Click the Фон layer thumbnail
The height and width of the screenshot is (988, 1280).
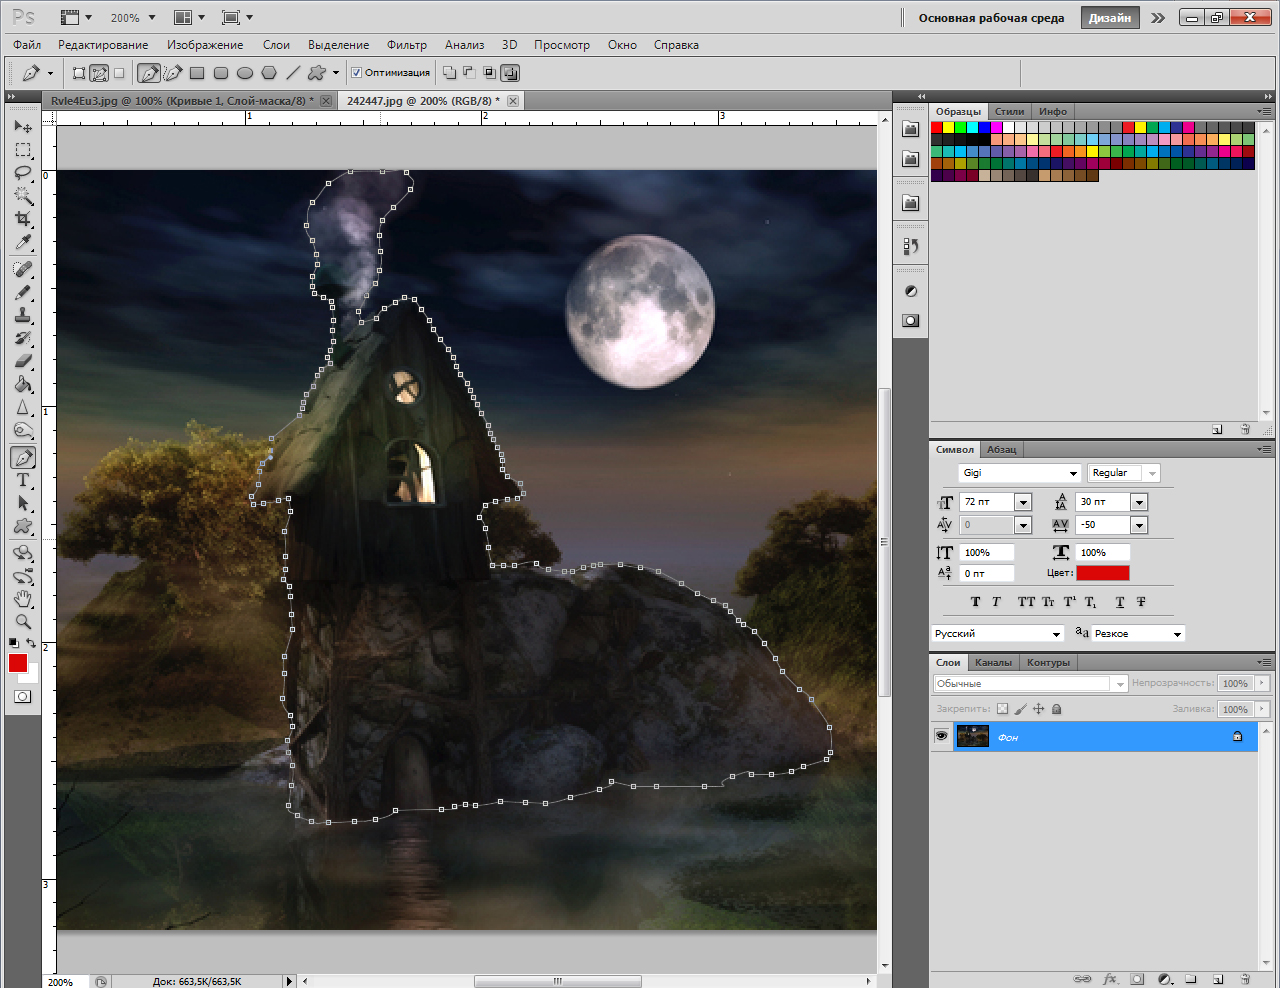click(972, 737)
